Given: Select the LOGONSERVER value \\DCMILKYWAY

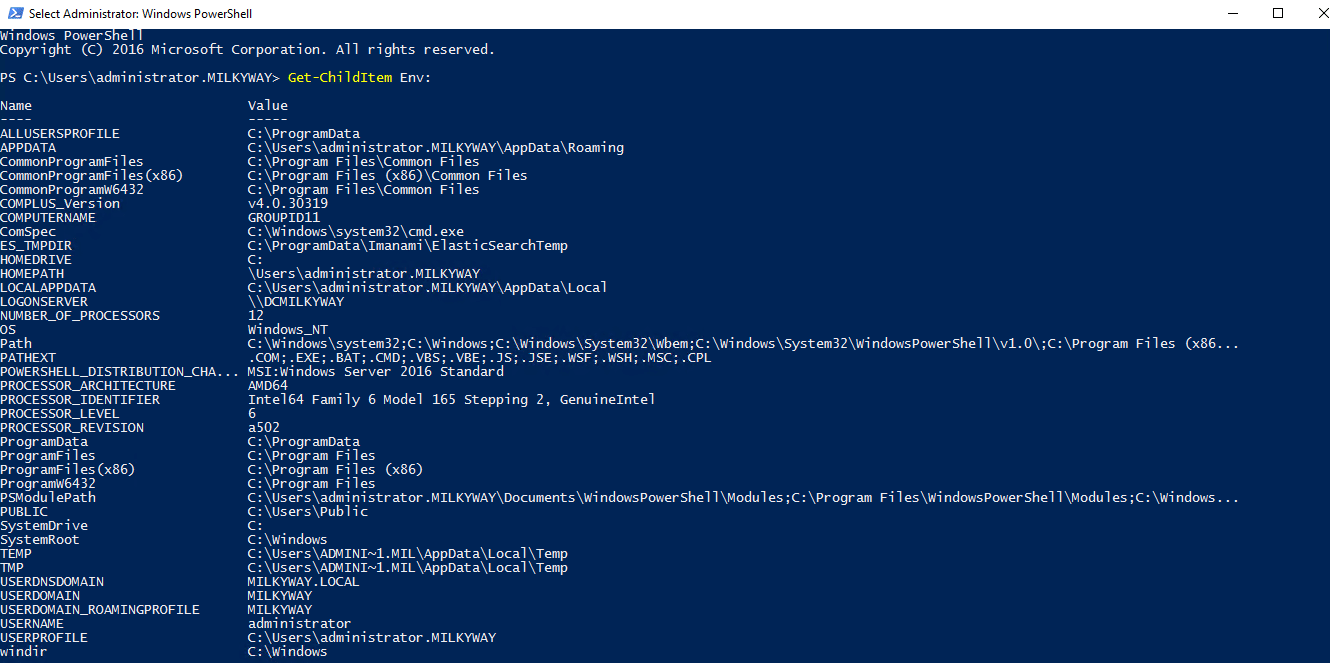Looking at the screenshot, I should (296, 301).
